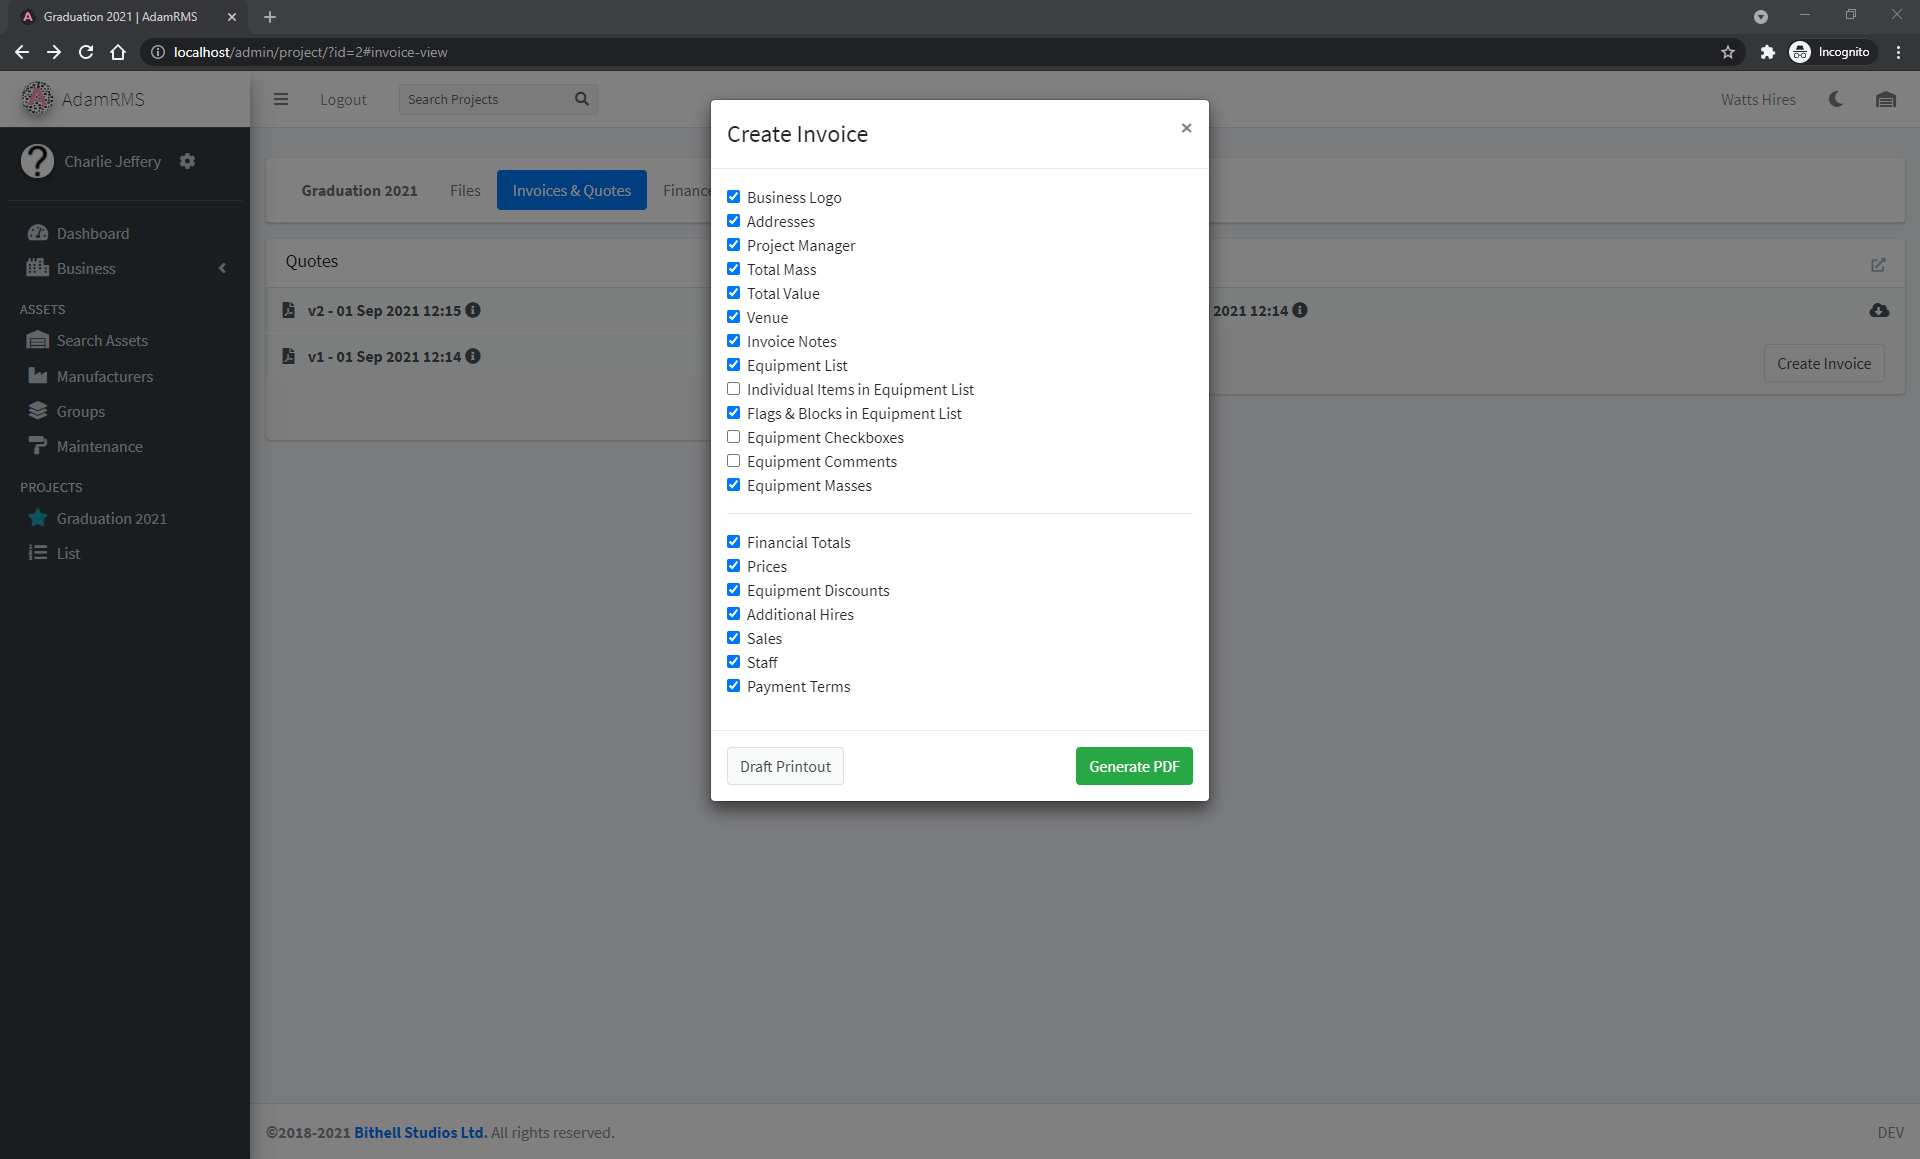Open the Groups section
The width and height of the screenshot is (1920, 1159).
81,411
